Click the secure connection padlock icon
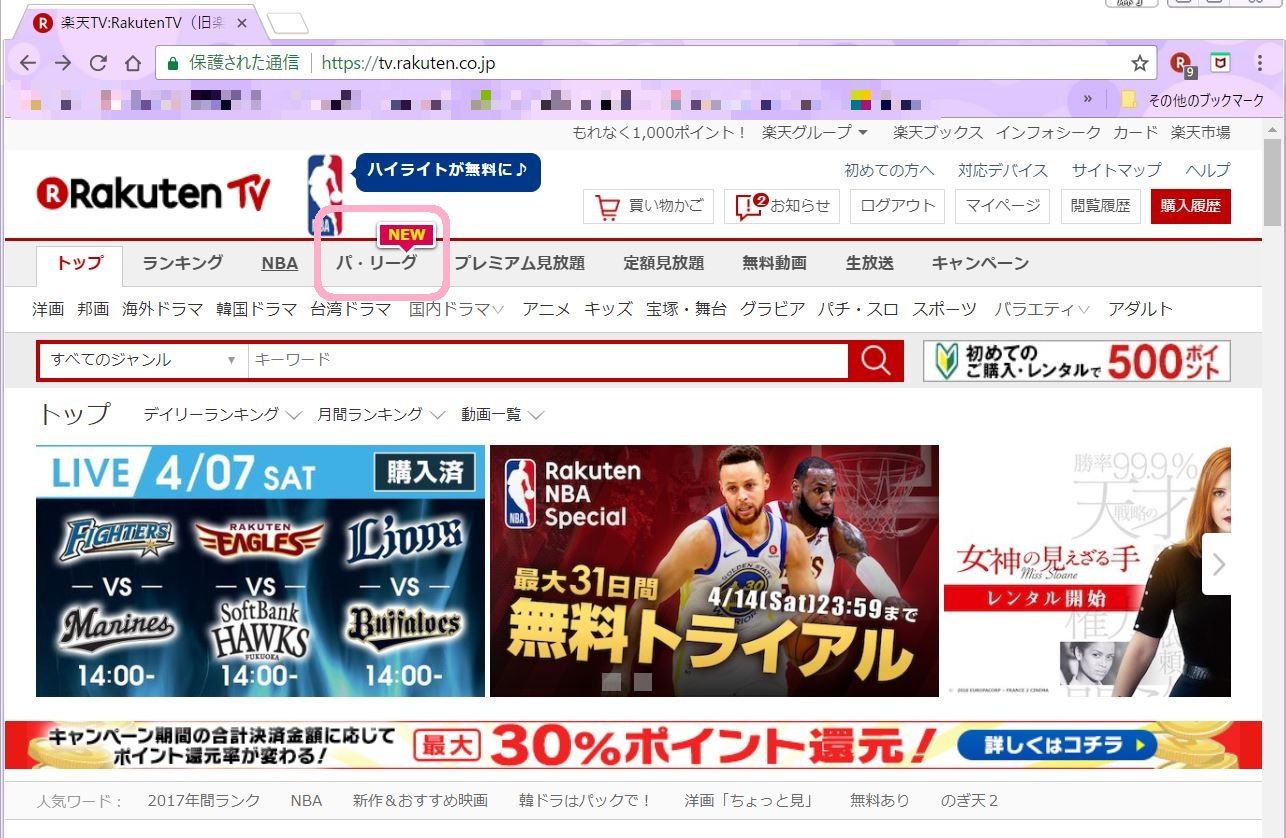The width and height of the screenshot is (1286, 838). point(173,63)
